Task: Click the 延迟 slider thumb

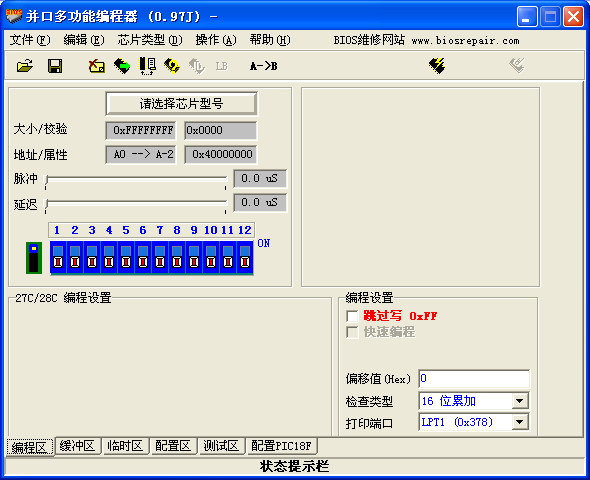Action: click(x=47, y=204)
